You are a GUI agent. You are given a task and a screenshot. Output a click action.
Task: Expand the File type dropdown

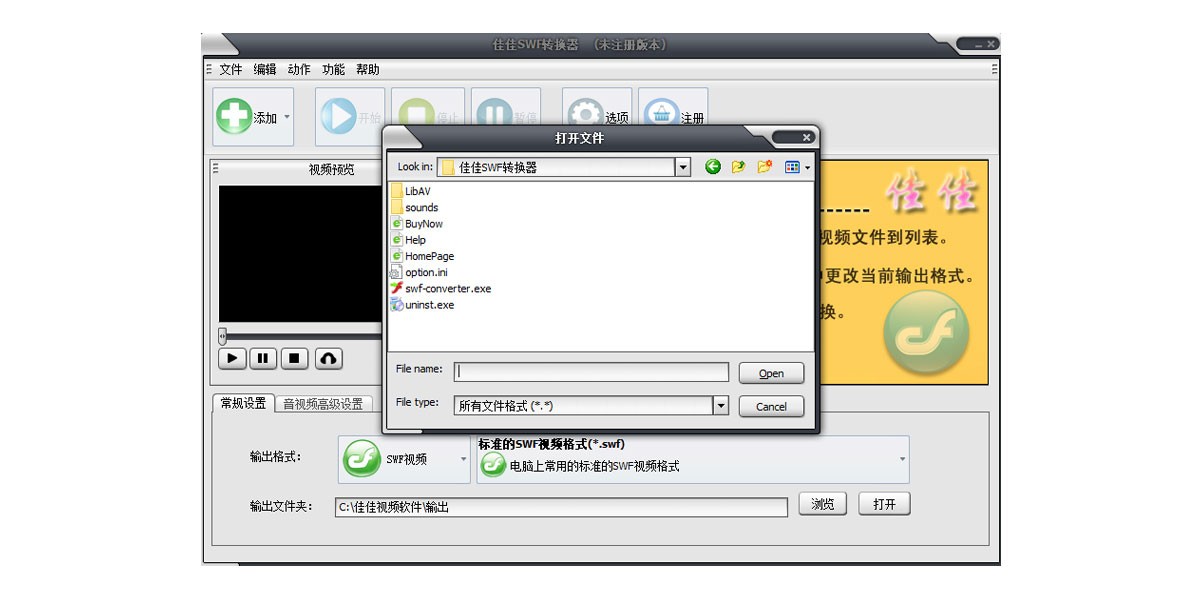tap(720, 405)
